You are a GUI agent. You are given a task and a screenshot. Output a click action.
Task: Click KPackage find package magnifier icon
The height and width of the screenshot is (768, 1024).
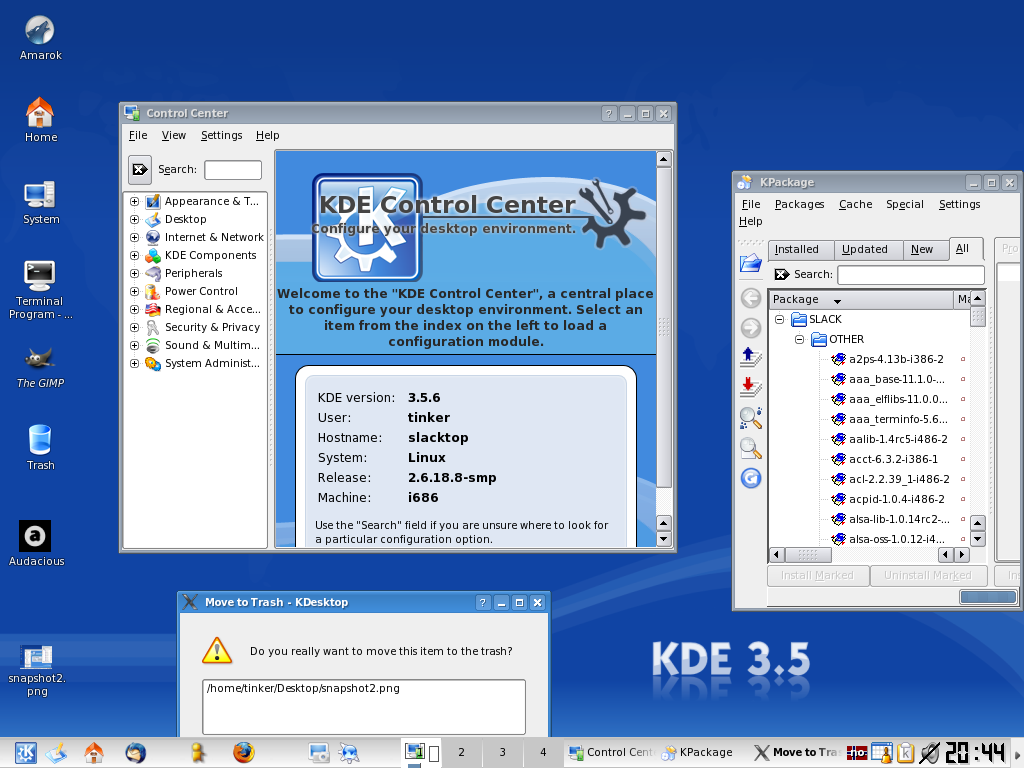coord(750,418)
